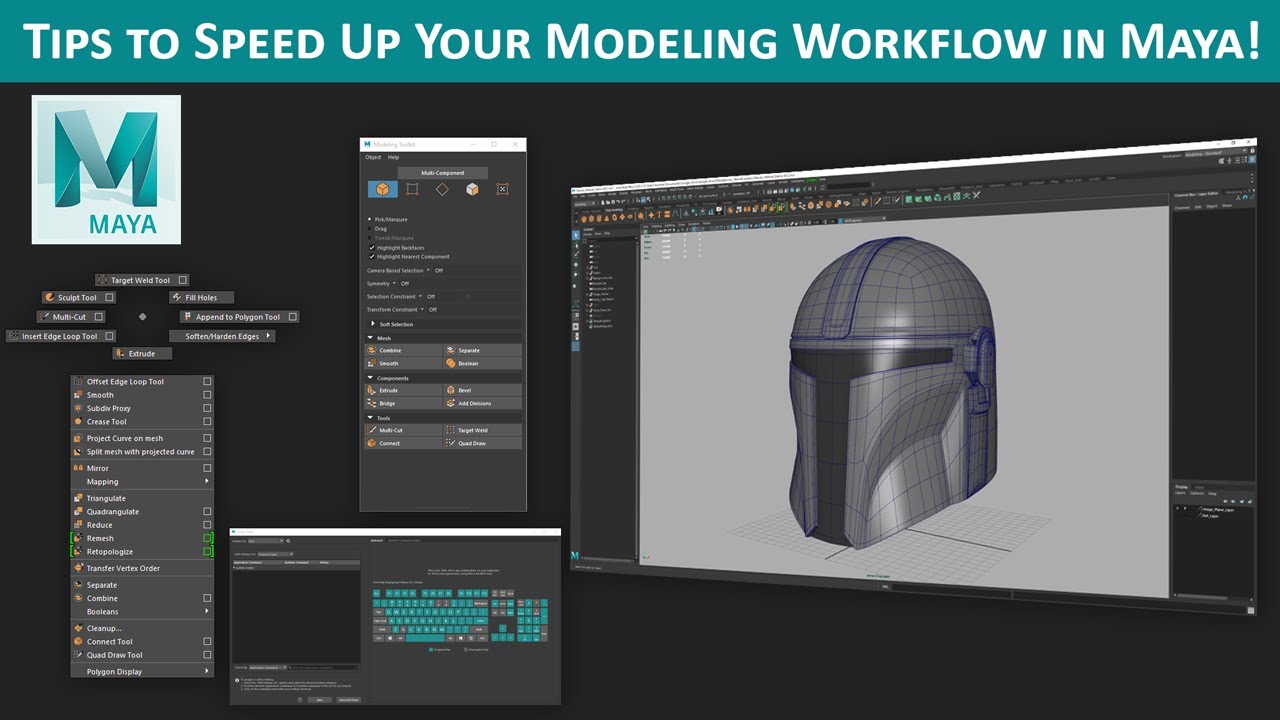Image resolution: width=1280 pixels, height=720 pixels.
Task: Click Combine button in Modeling Toolkit Mesh section
Action: pos(403,351)
